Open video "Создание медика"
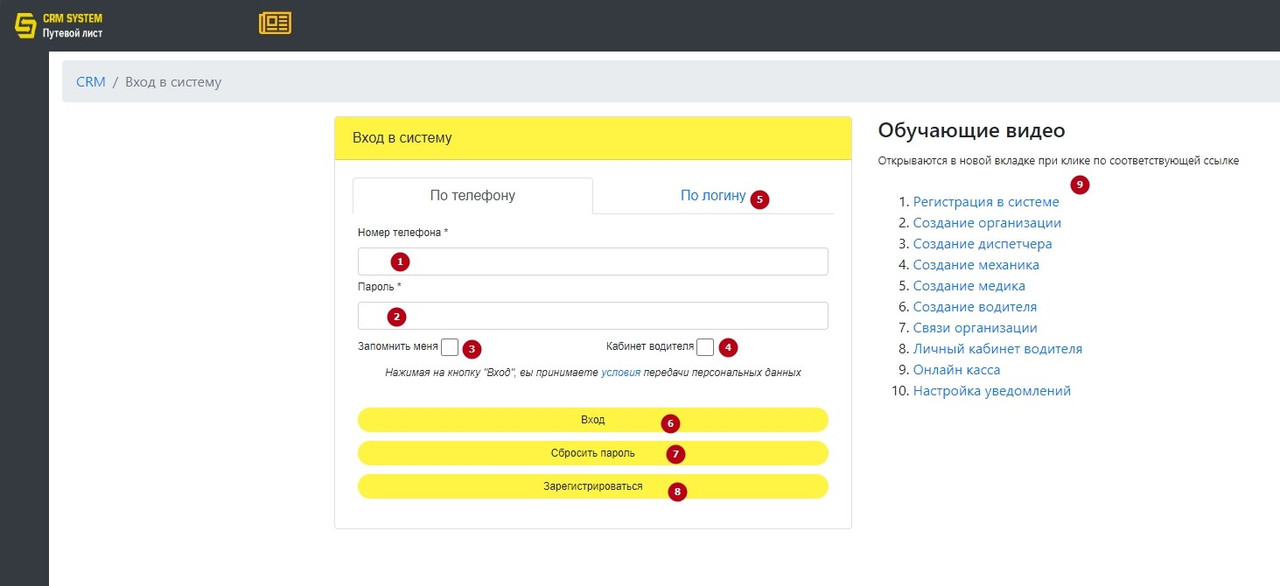1280x586 pixels. click(x=969, y=286)
